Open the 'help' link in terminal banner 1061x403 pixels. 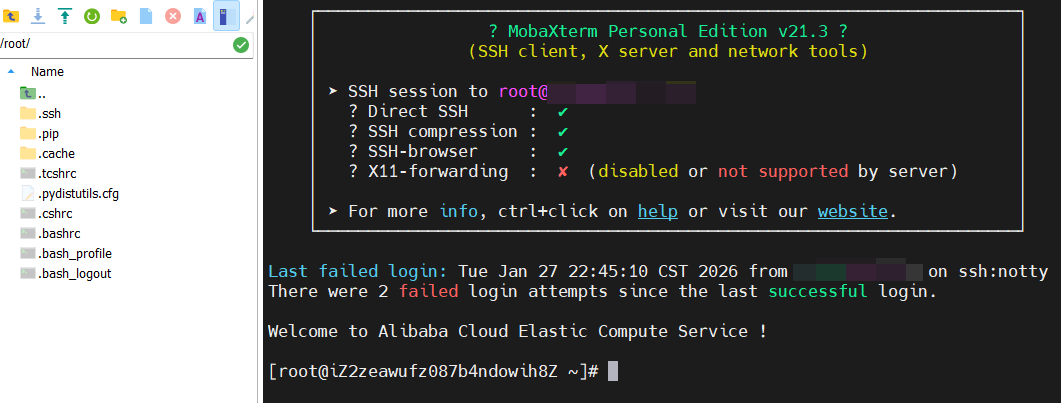658,212
